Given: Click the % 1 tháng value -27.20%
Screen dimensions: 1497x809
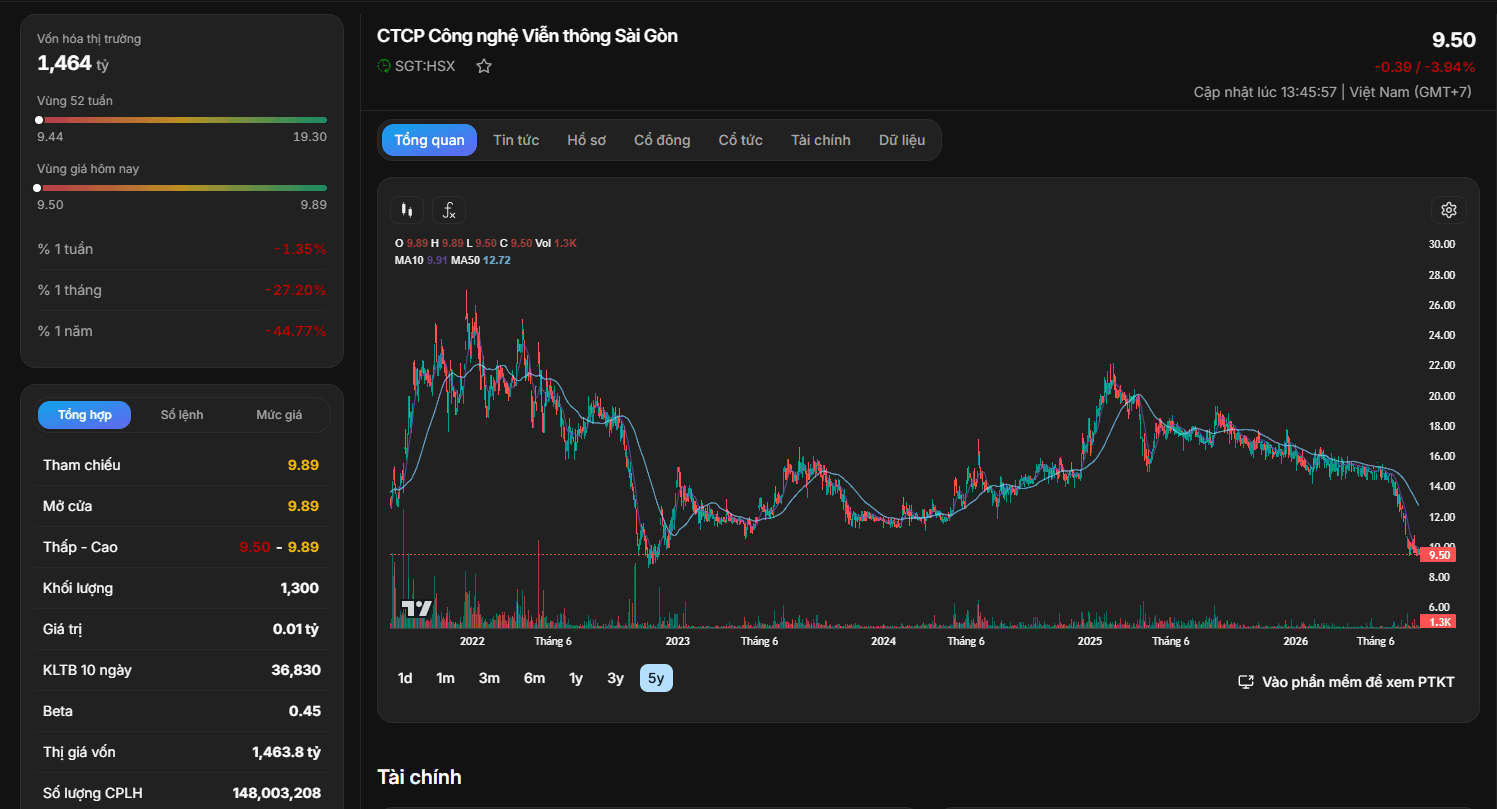Looking at the screenshot, I should tap(296, 290).
